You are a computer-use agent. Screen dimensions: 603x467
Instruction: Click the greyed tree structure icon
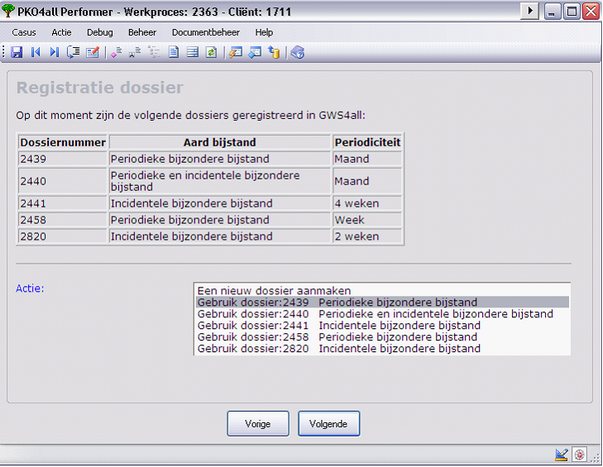tap(154, 52)
